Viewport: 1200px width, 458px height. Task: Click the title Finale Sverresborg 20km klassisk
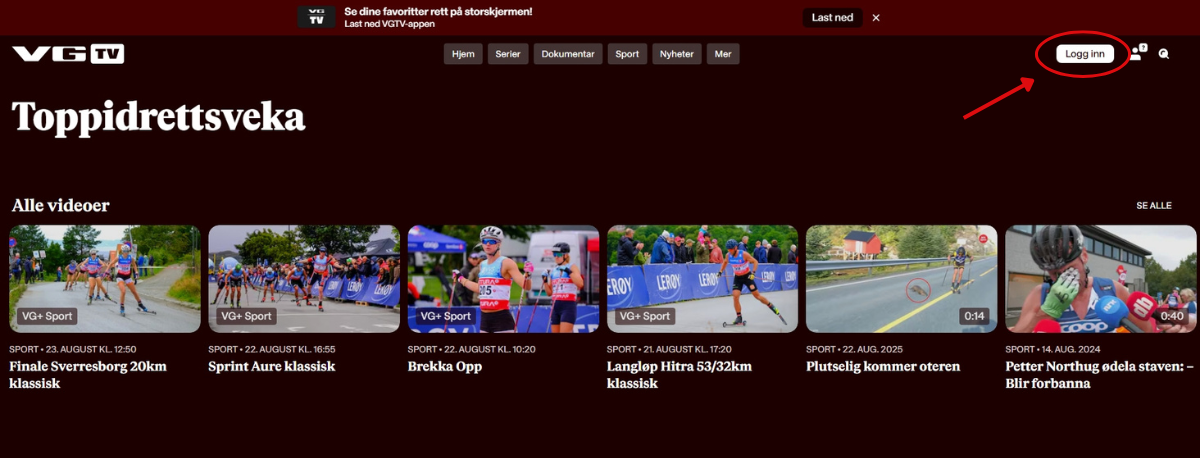pos(88,374)
